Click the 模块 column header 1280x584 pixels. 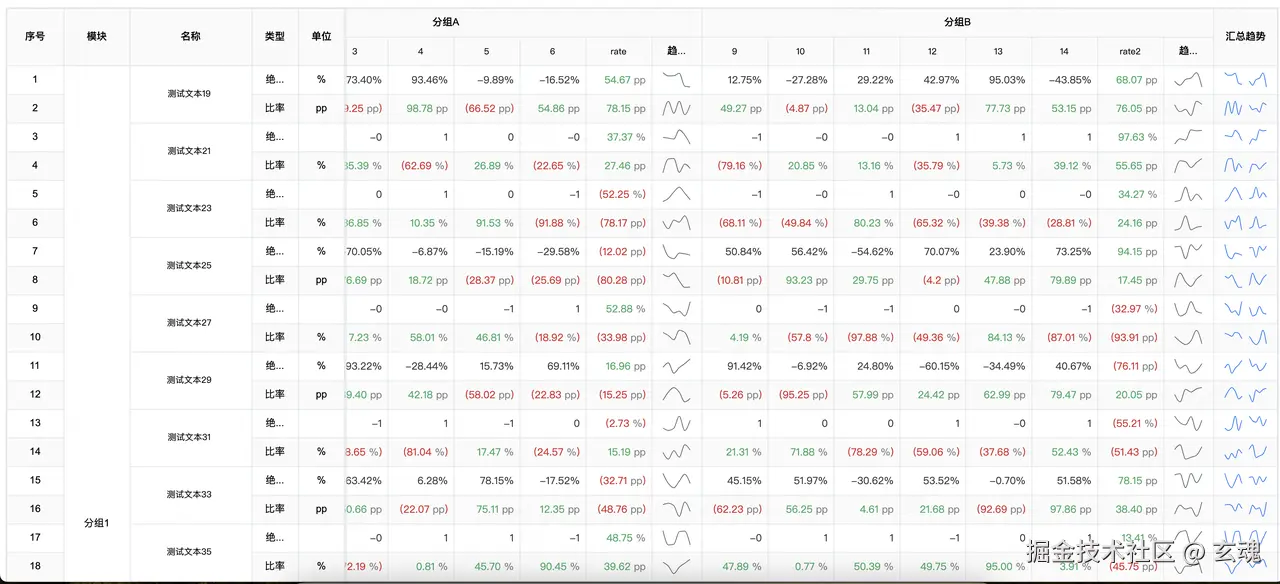click(x=97, y=36)
